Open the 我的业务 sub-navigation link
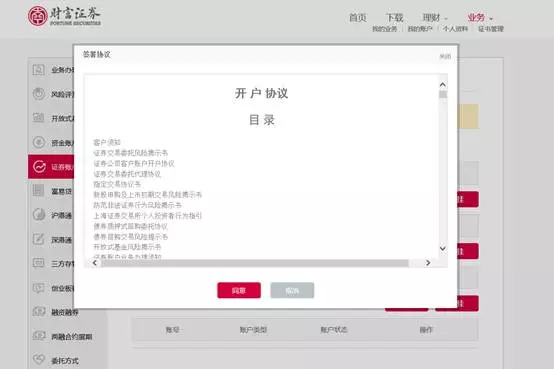The width and height of the screenshot is (554, 369). point(384,29)
